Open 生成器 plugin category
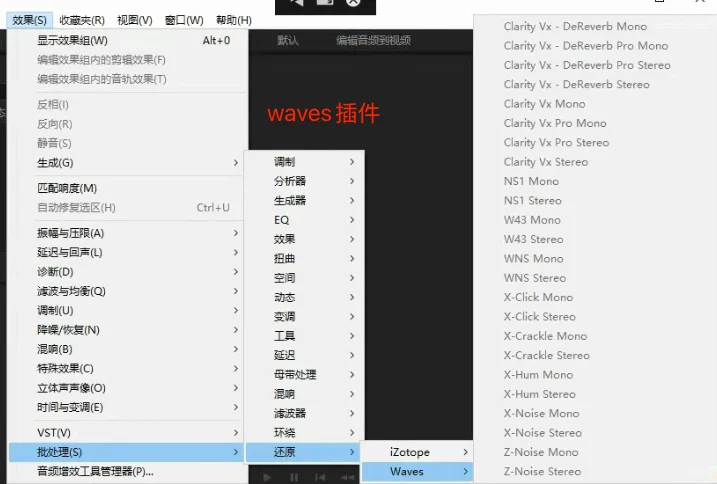 (305, 200)
